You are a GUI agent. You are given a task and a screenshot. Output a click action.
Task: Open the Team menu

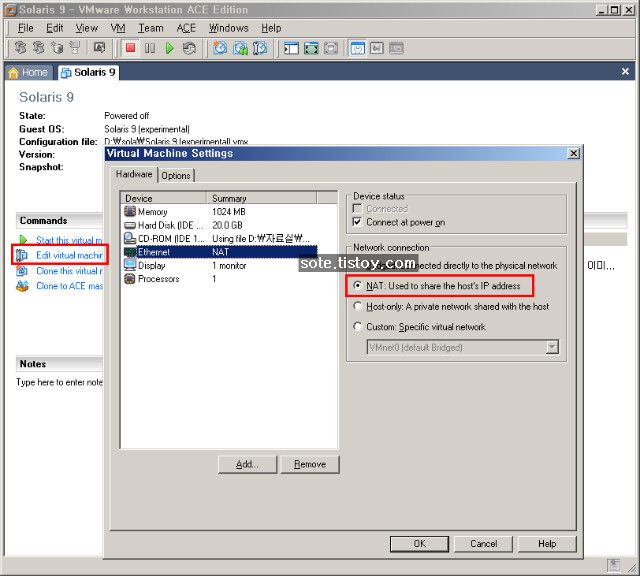(151, 28)
